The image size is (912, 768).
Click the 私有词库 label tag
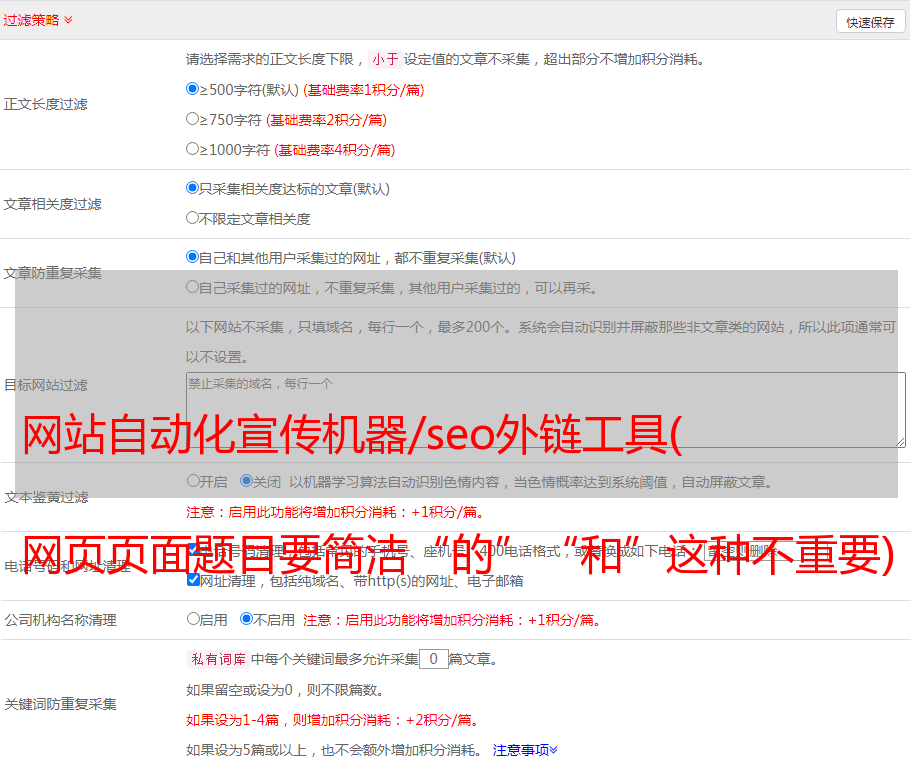click(216, 659)
